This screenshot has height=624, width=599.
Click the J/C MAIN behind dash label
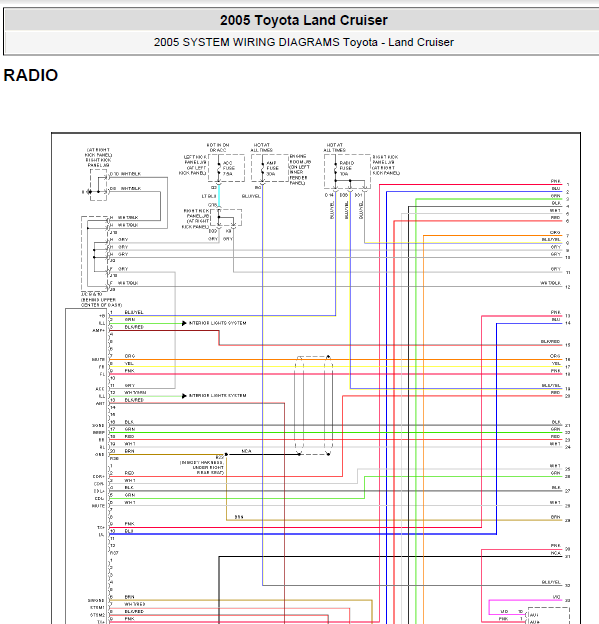tap(99, 300)
